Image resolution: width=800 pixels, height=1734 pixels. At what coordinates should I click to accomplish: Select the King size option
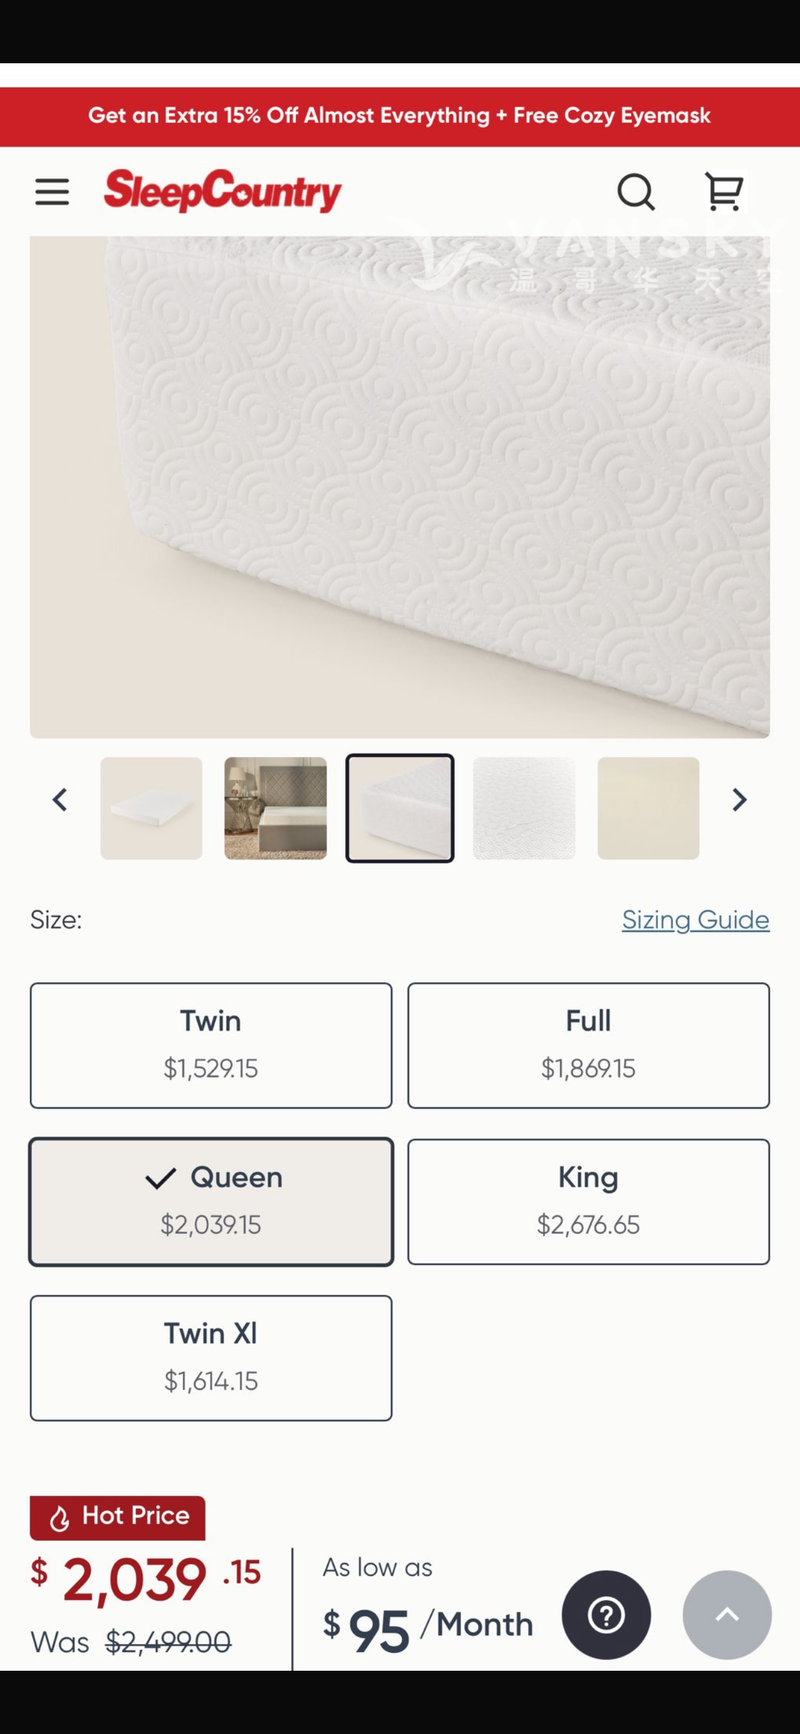[x=588, y=1201]
